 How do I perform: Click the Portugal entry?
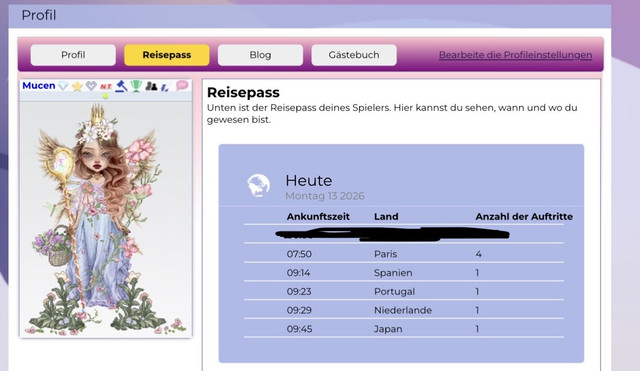tap(394, 291)
